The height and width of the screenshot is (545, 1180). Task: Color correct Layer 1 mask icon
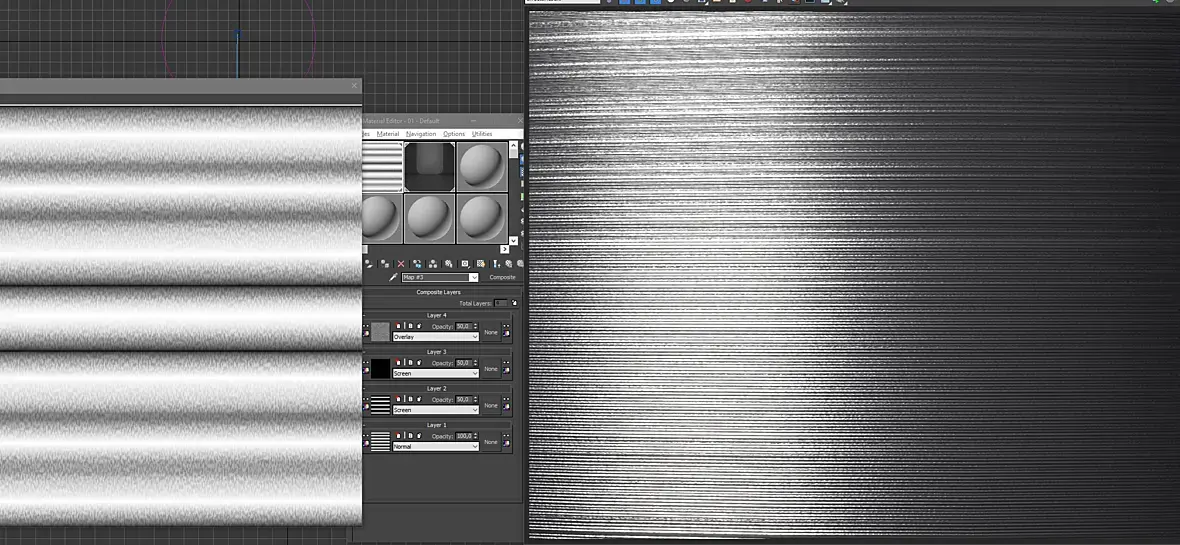pos(506,443)
